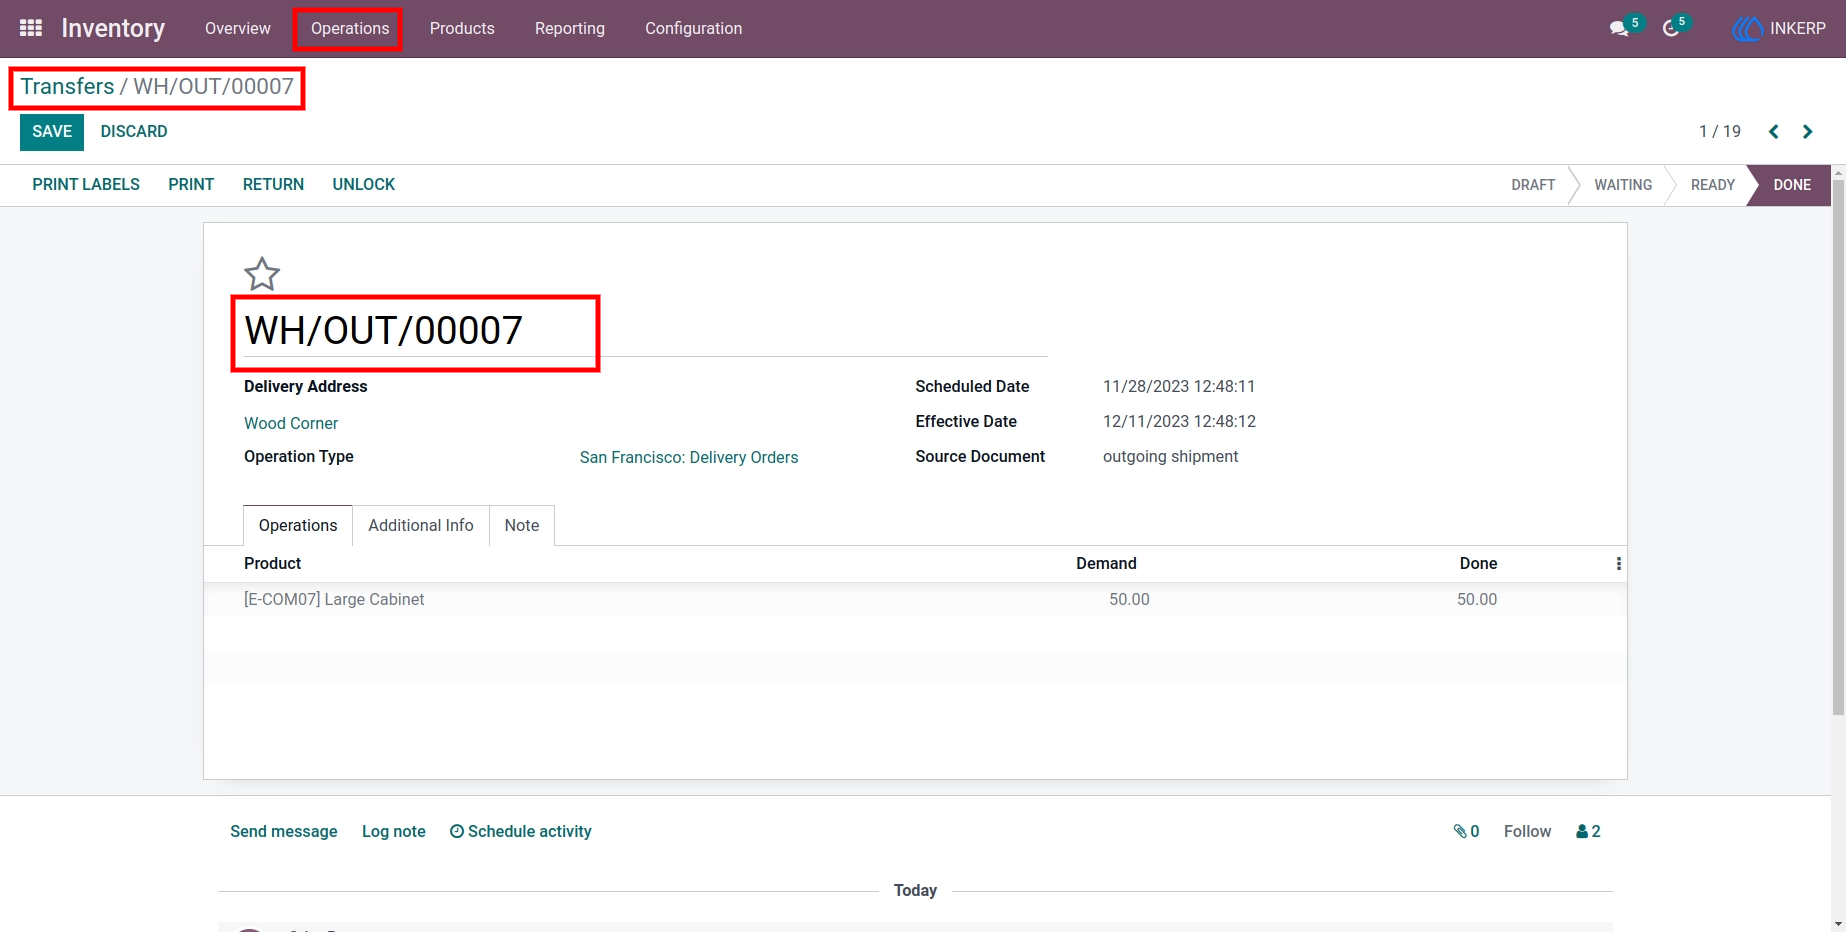Schedule an activity
Screen dimensions: 1846x932
(x=521, y=831)
